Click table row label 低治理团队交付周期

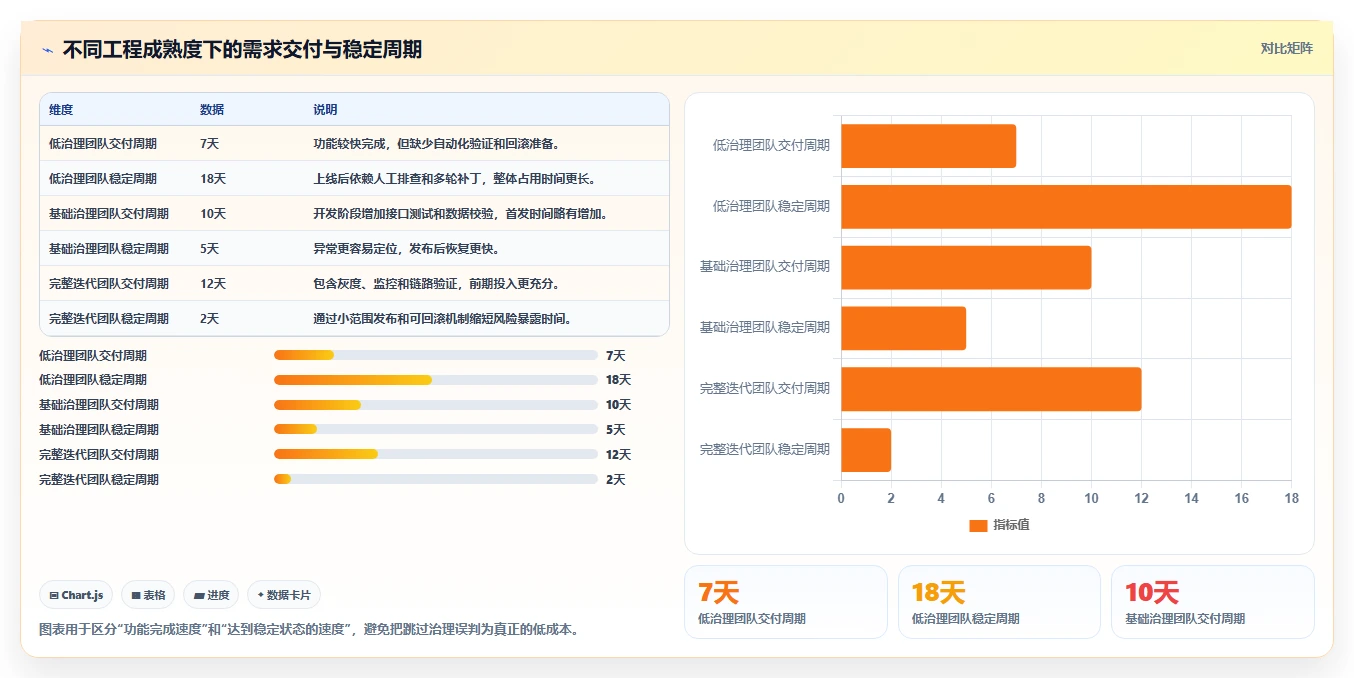tap(103, 143)
